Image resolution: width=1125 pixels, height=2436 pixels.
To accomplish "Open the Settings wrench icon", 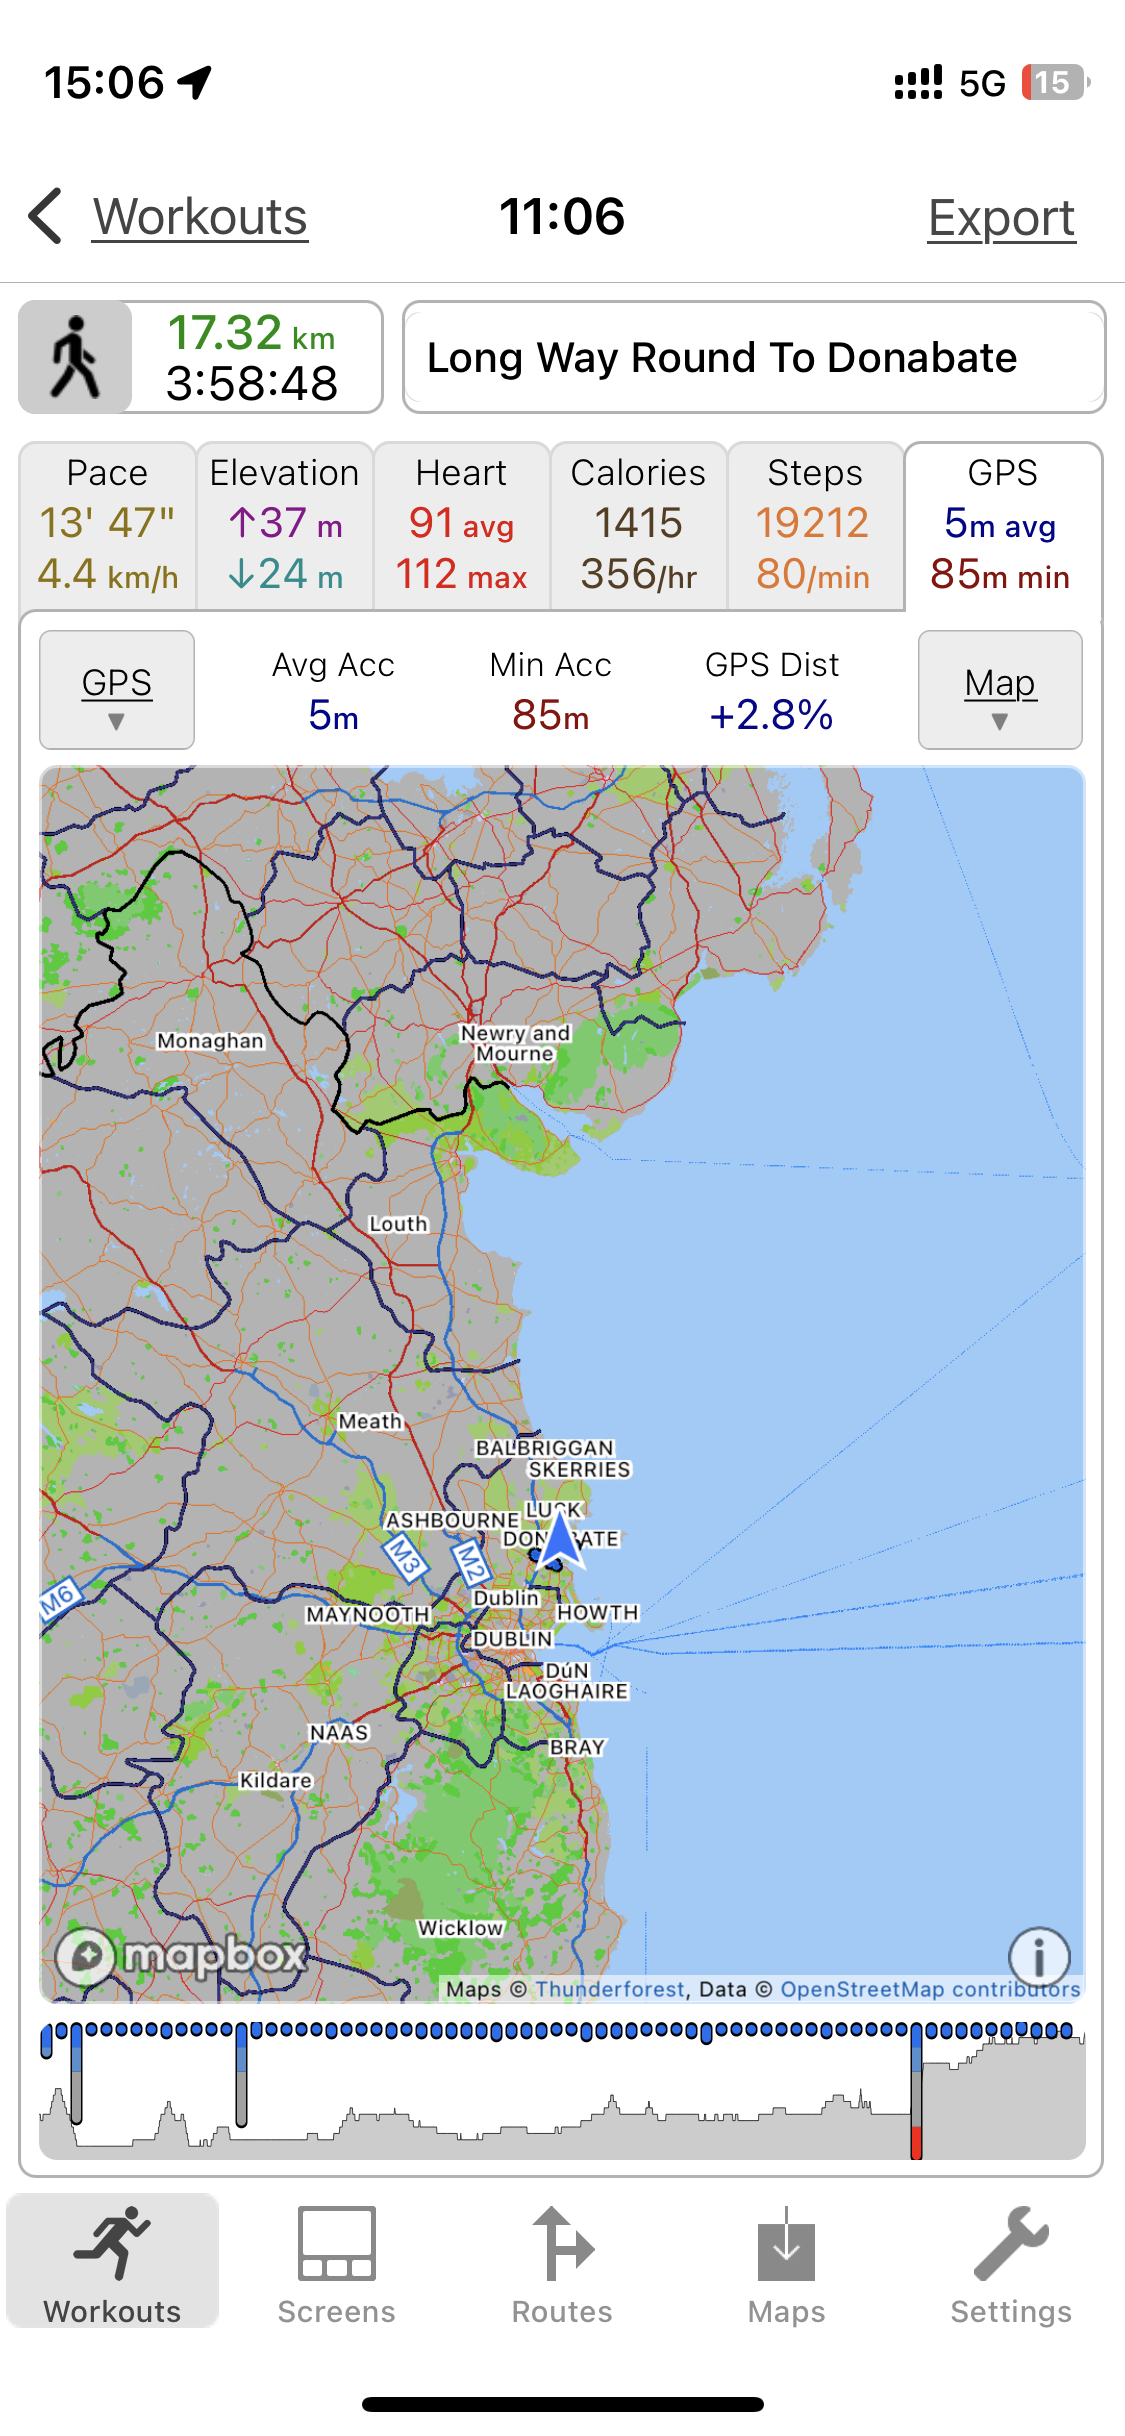I will coord(1010,2244).
